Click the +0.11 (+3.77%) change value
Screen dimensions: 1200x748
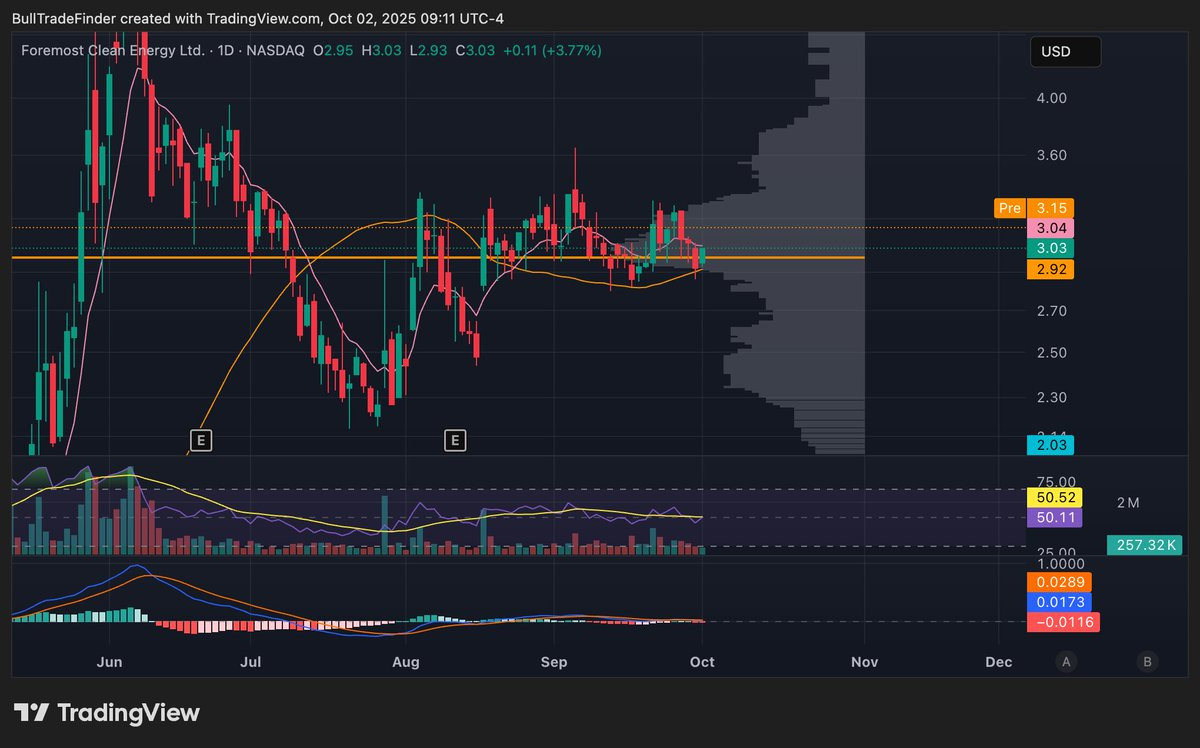(x=551, y=50)
